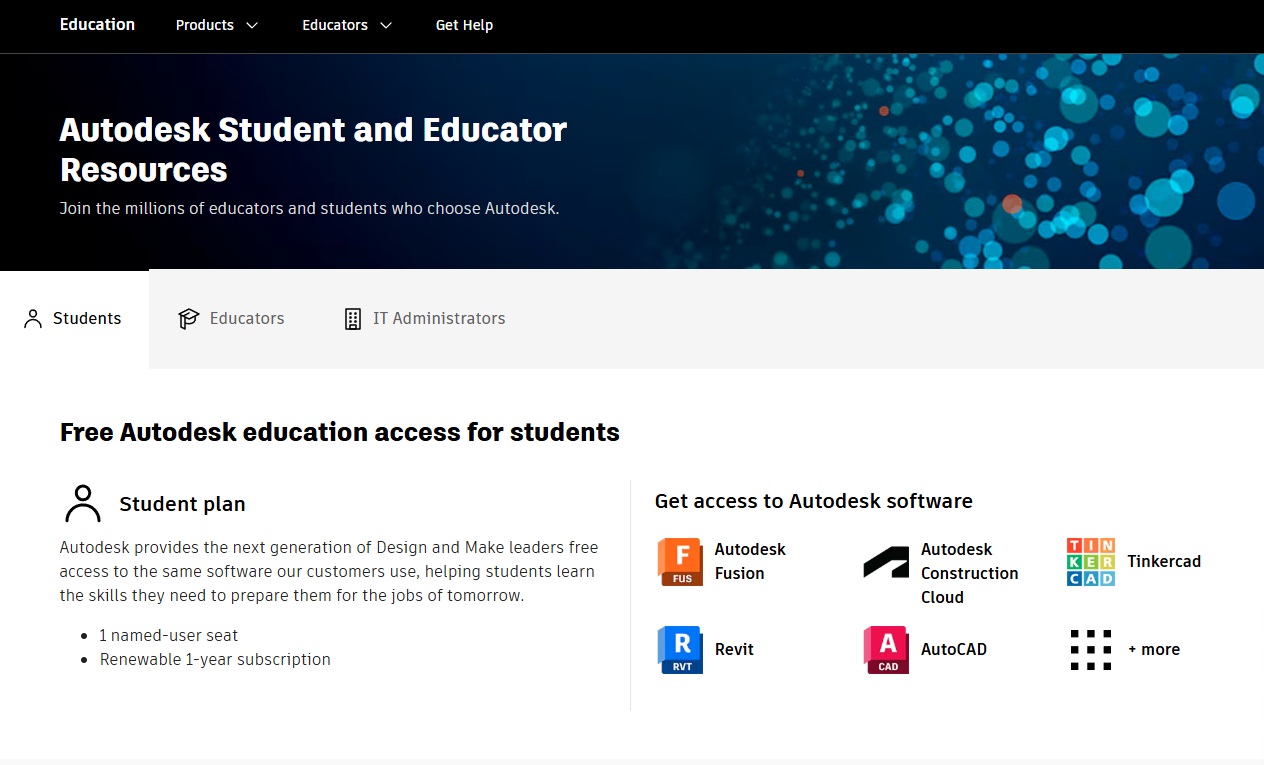Open the Educators menu in top navigation
The image size is (1264, 765).
(x=347, y=25)
